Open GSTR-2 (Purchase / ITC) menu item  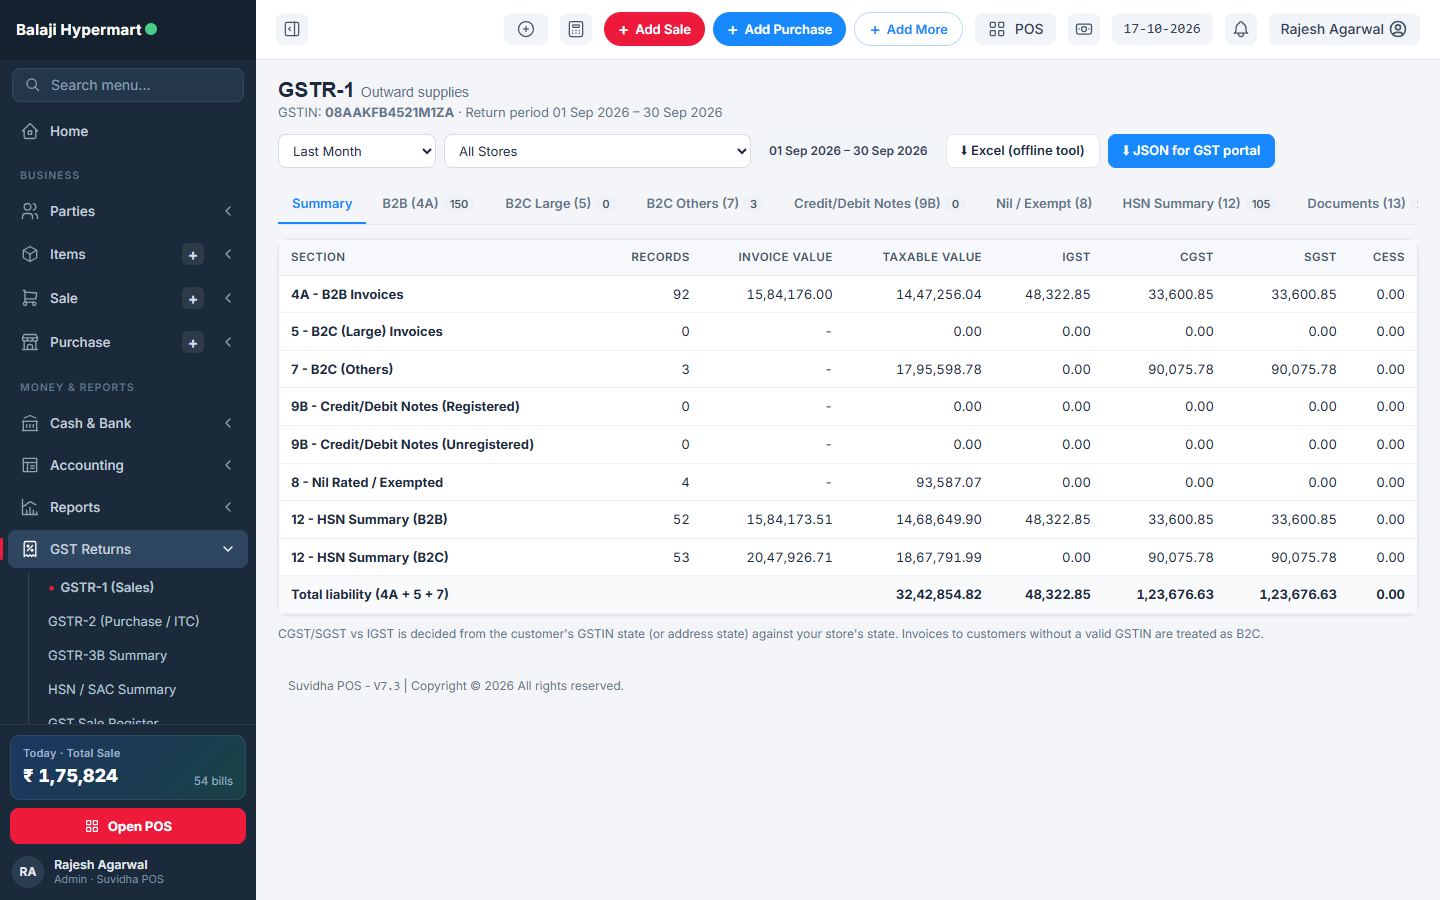click(x=123, y=621)
